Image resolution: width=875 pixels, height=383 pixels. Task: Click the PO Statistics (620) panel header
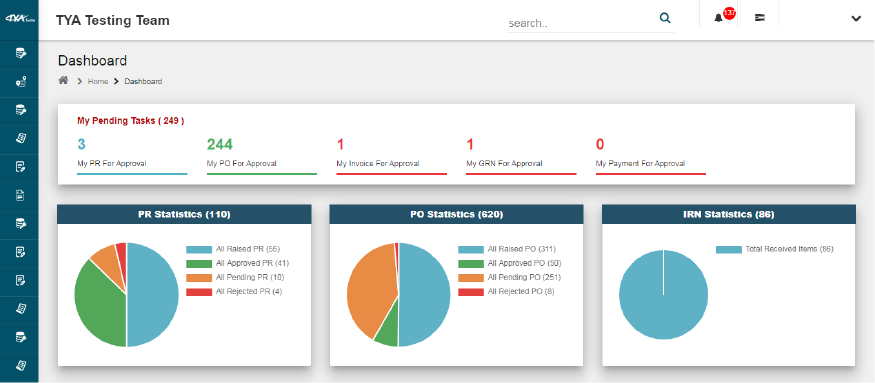pos(456,214)
